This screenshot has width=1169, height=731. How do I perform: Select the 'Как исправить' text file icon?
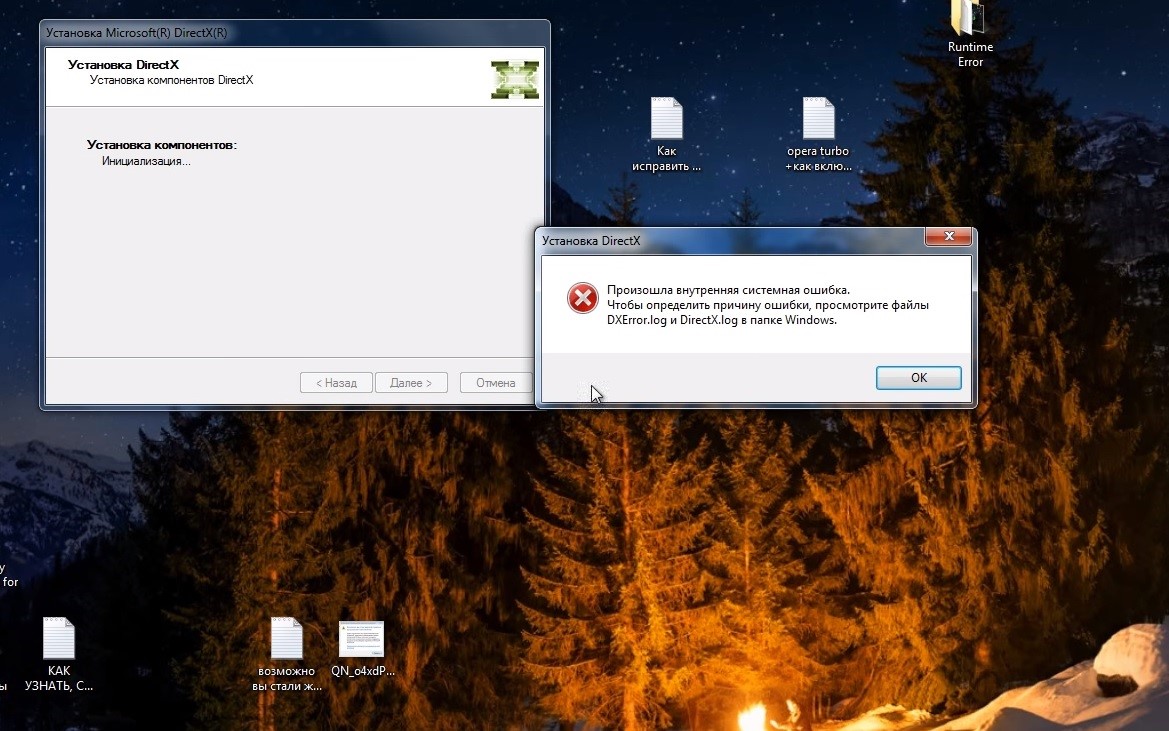point(666,119)
